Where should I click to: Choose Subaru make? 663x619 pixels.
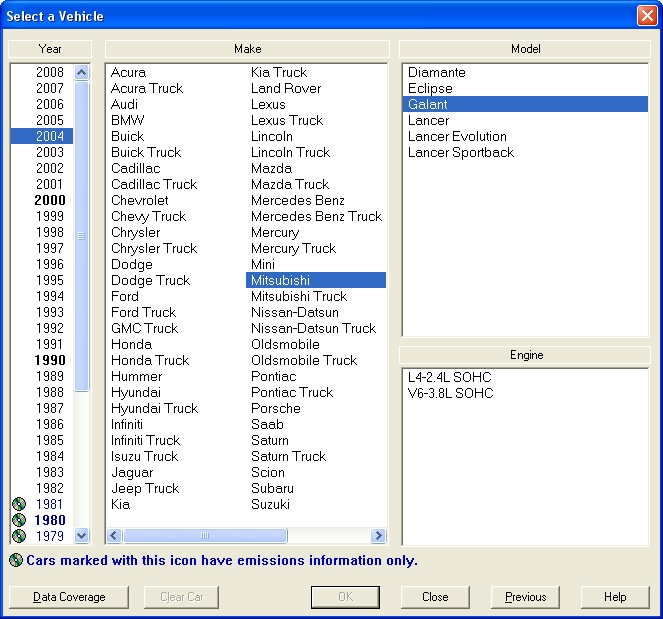pyautogui.click(x=273, y=488)
